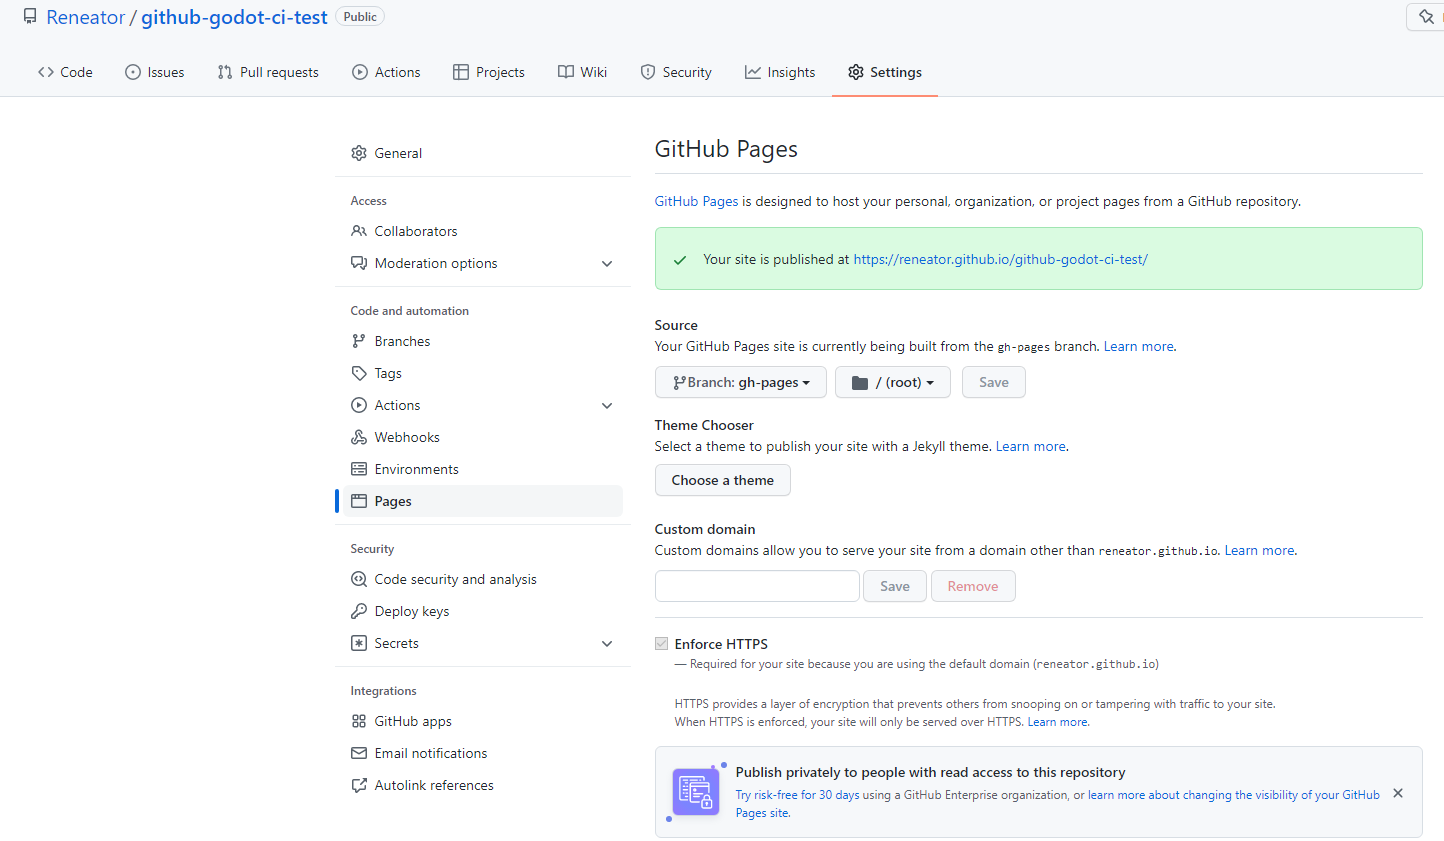Click the Environments icon in sidebar
Viewport: 1444px width, 841px height.
(x=359, y=469)
